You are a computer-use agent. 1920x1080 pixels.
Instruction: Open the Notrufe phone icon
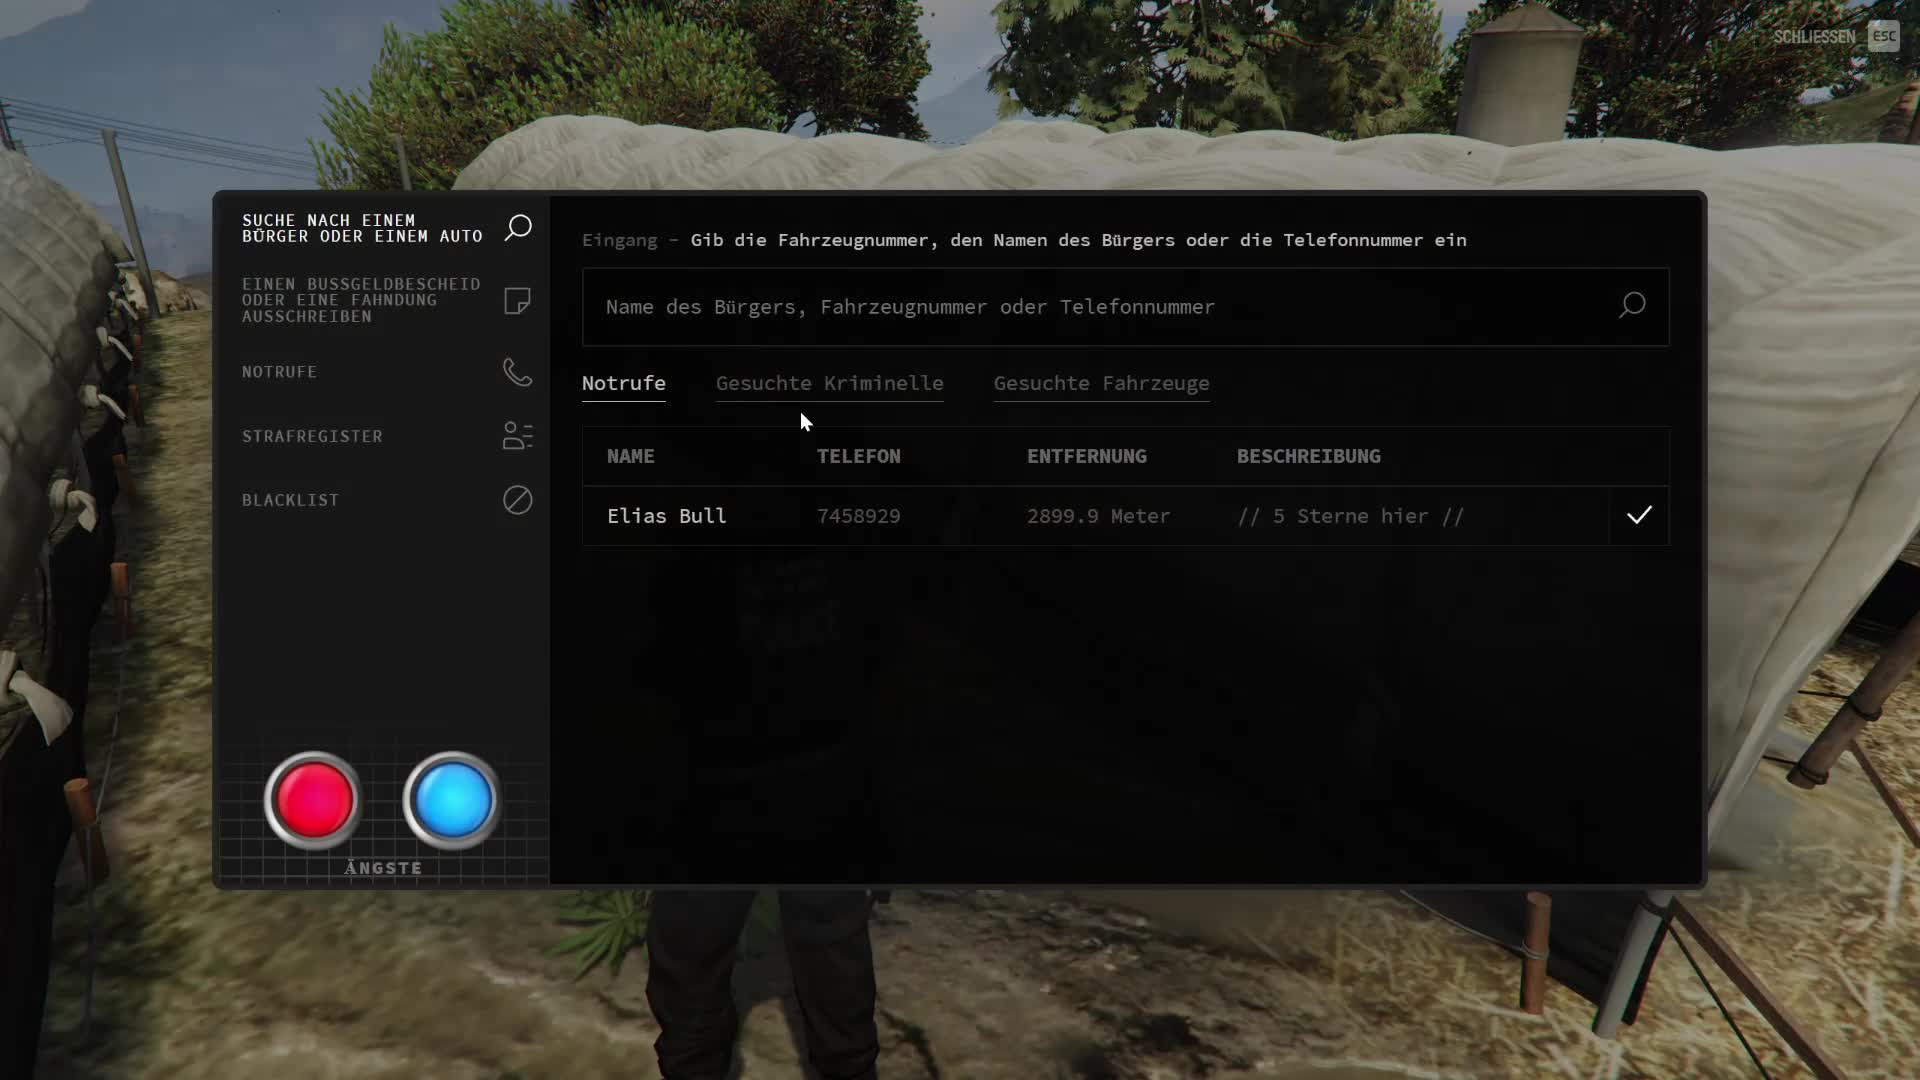(517, 372)
